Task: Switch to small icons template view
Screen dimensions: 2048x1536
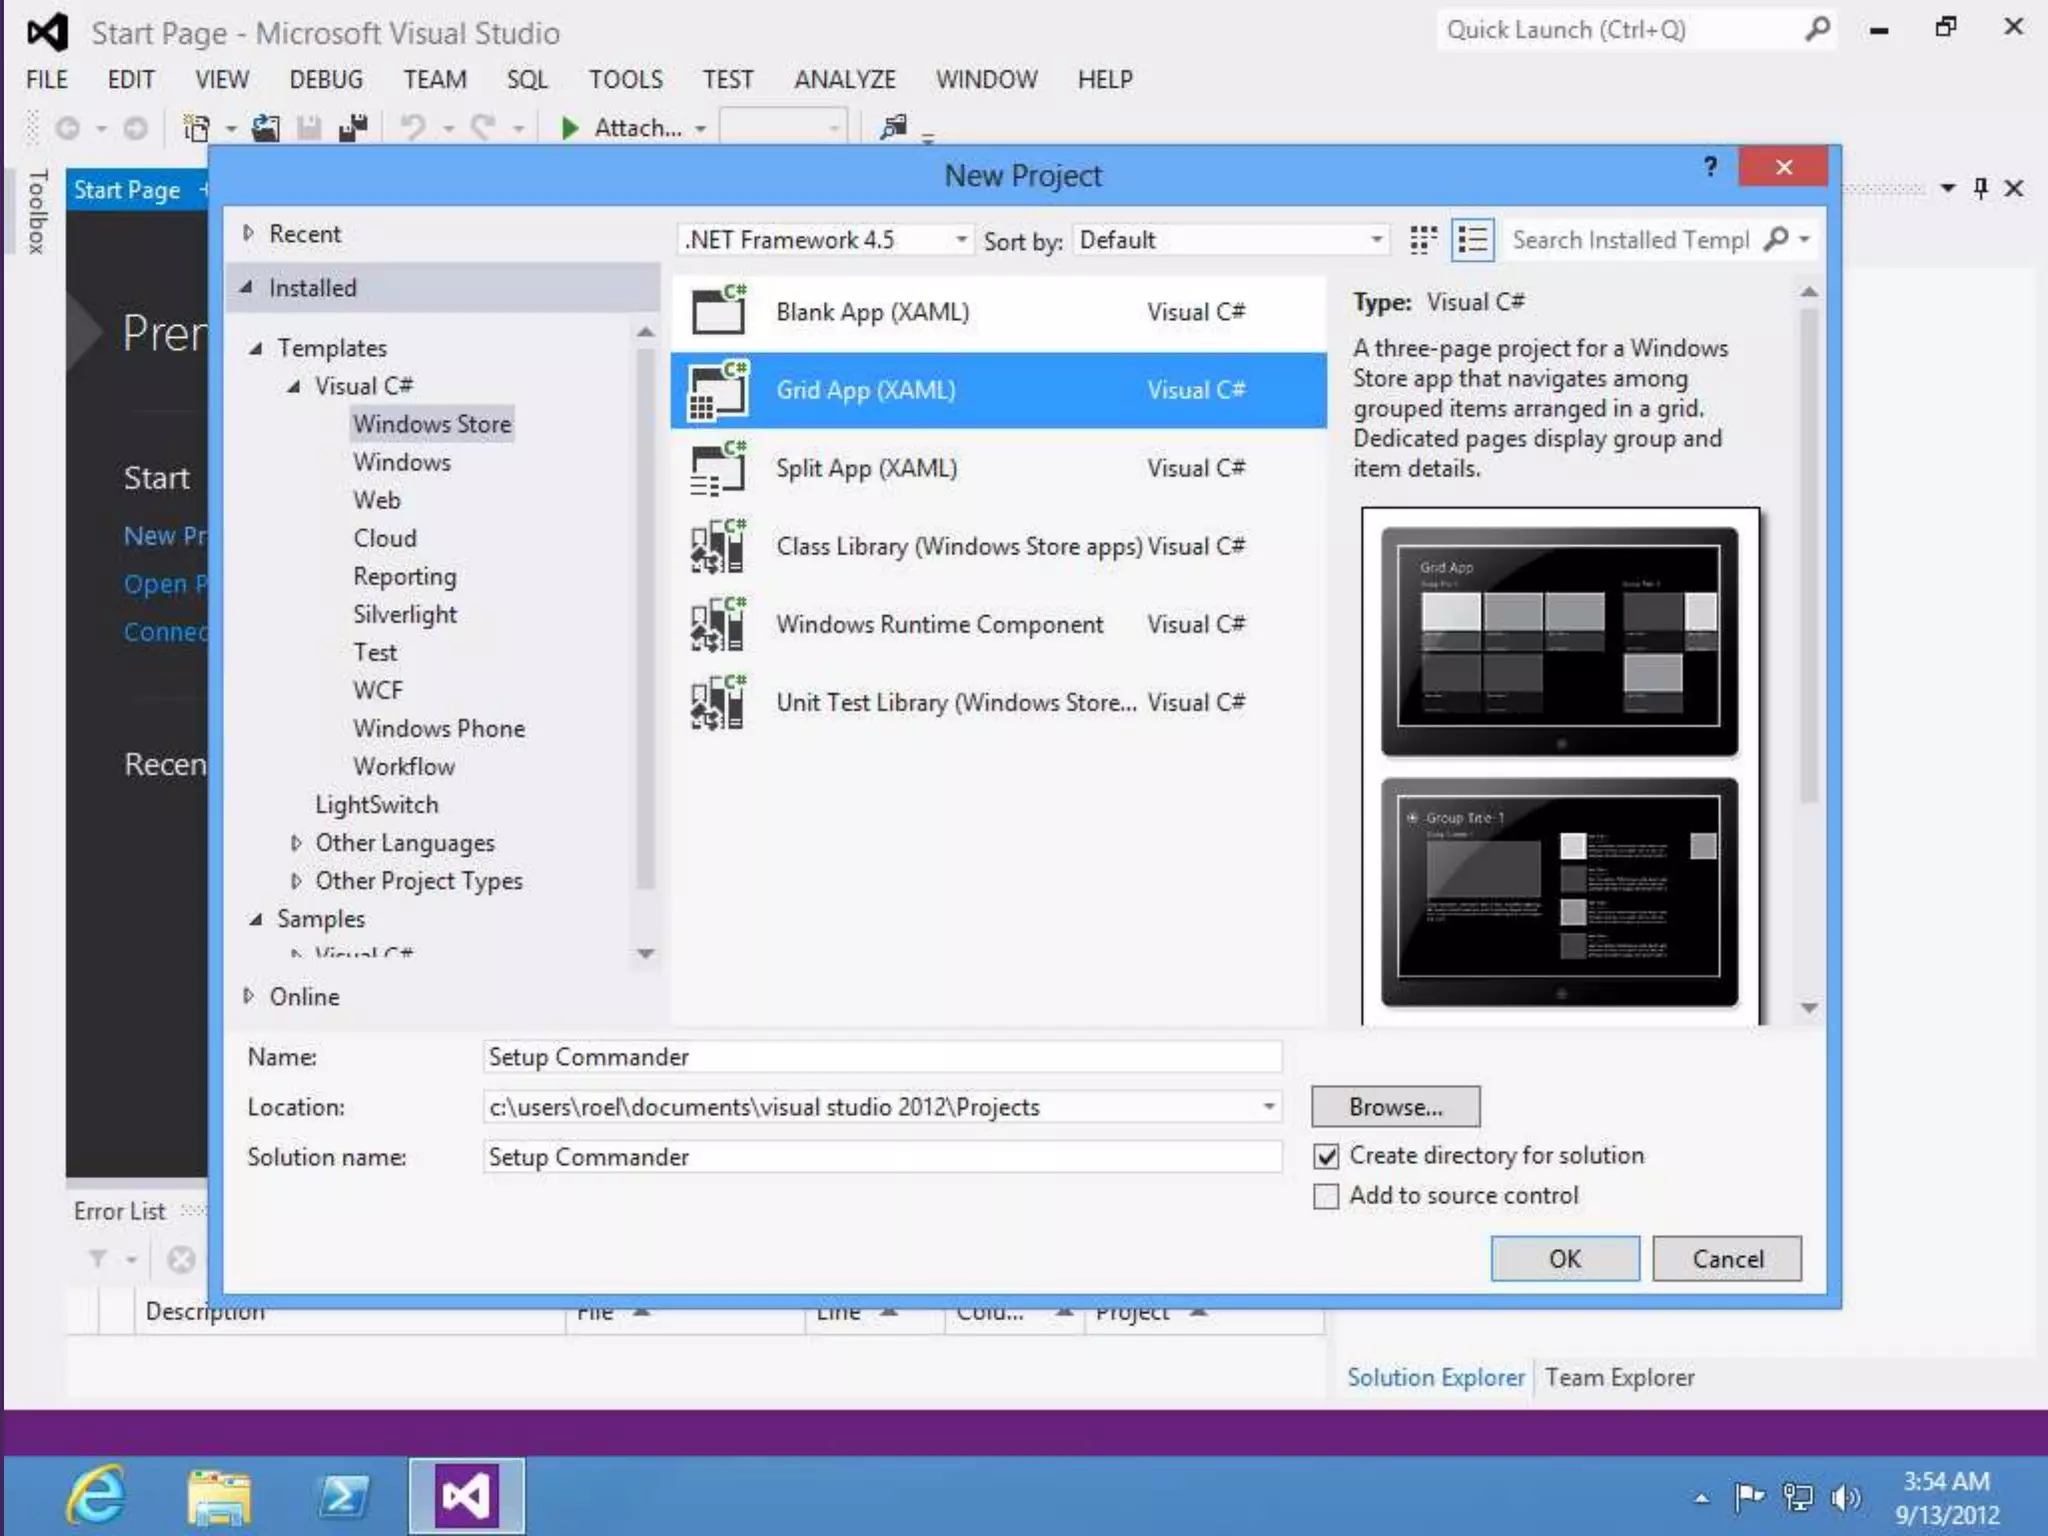Action: tap(1422, 240)
